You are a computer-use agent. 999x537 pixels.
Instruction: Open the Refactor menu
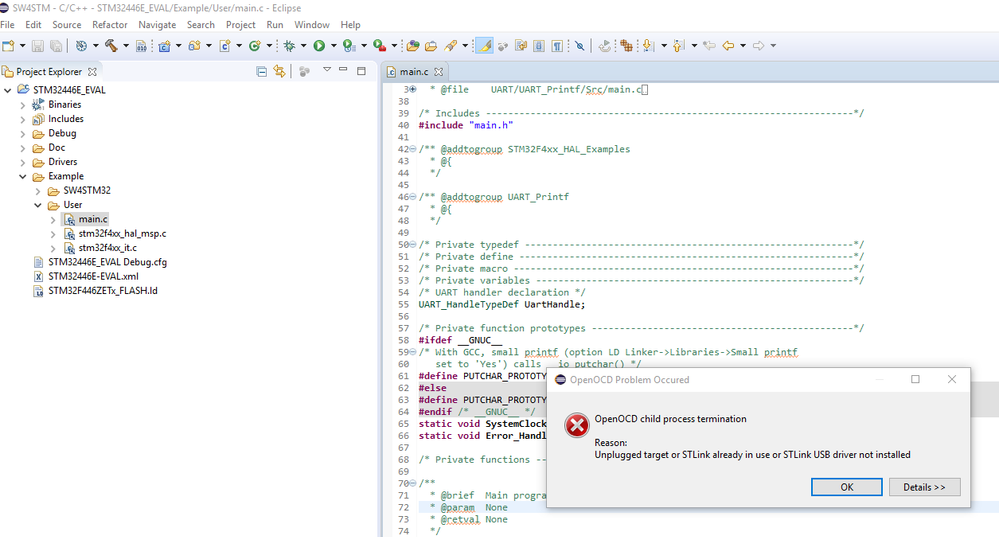[110, 25]
